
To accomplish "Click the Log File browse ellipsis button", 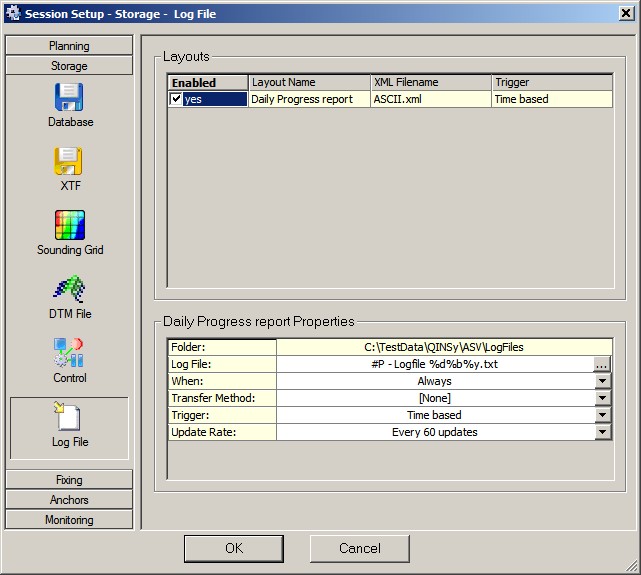I will 601,365.
